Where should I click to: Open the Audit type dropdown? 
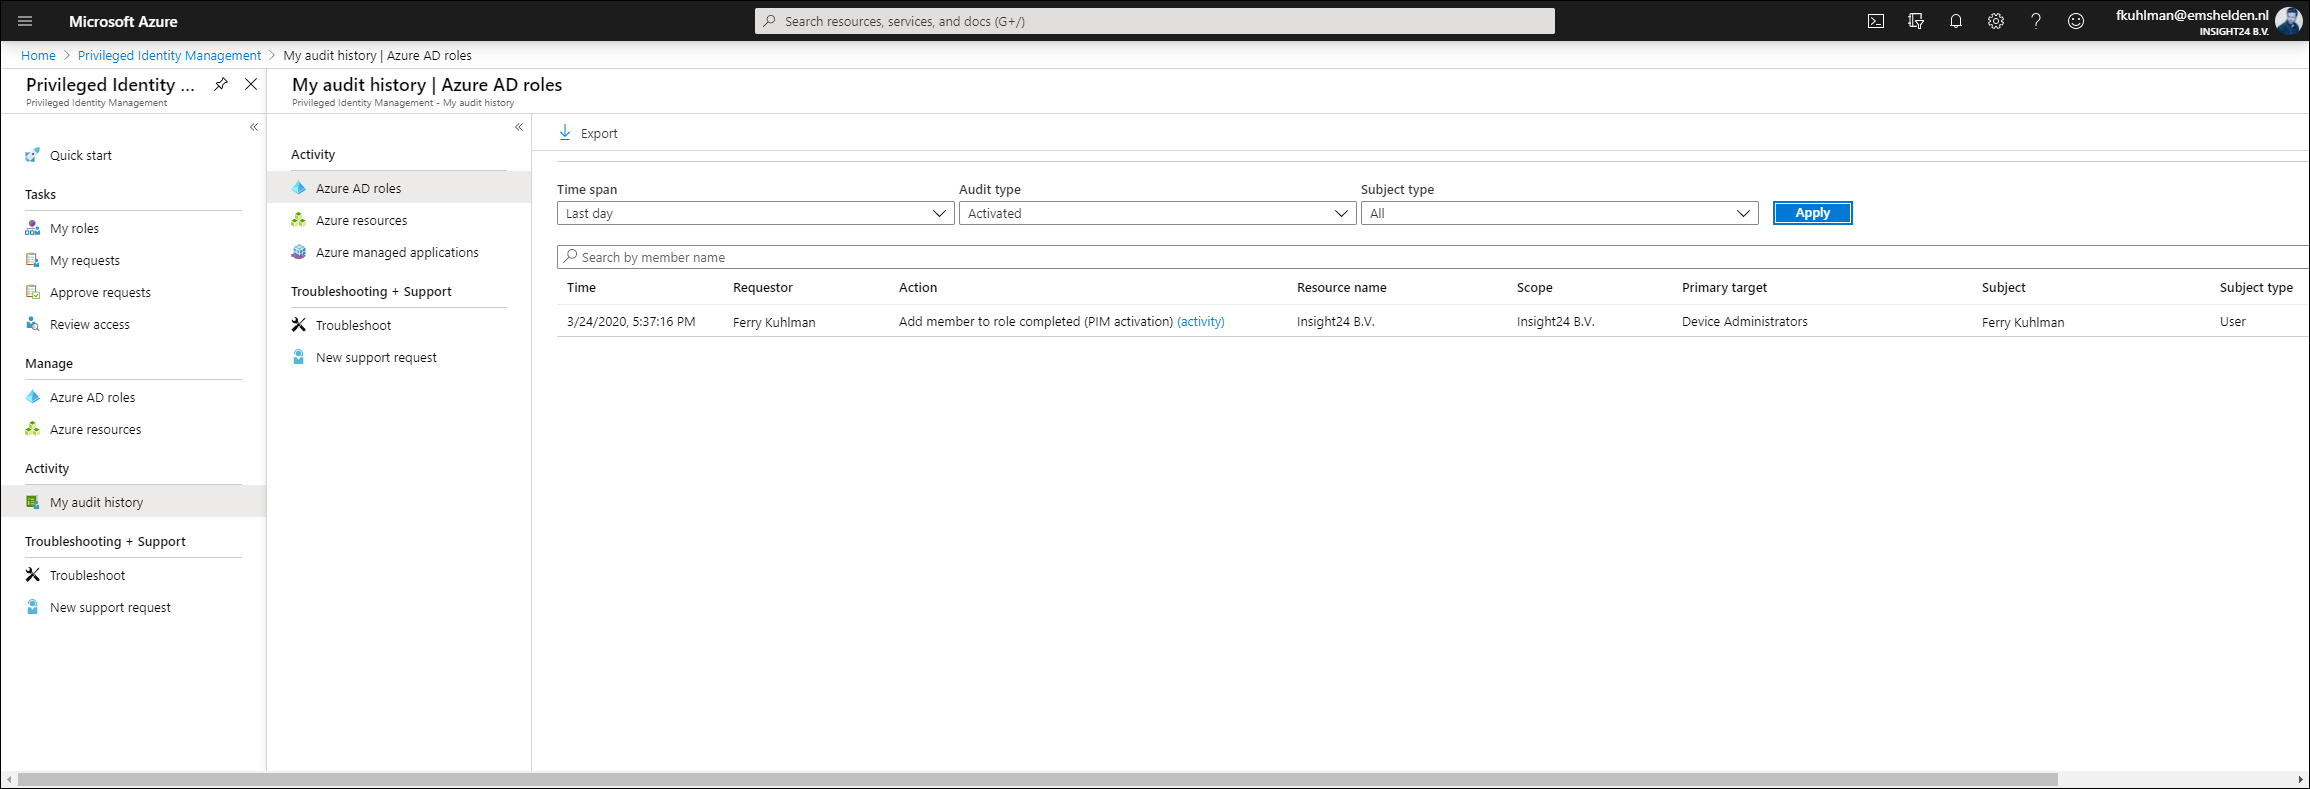tap(1157, 213)
